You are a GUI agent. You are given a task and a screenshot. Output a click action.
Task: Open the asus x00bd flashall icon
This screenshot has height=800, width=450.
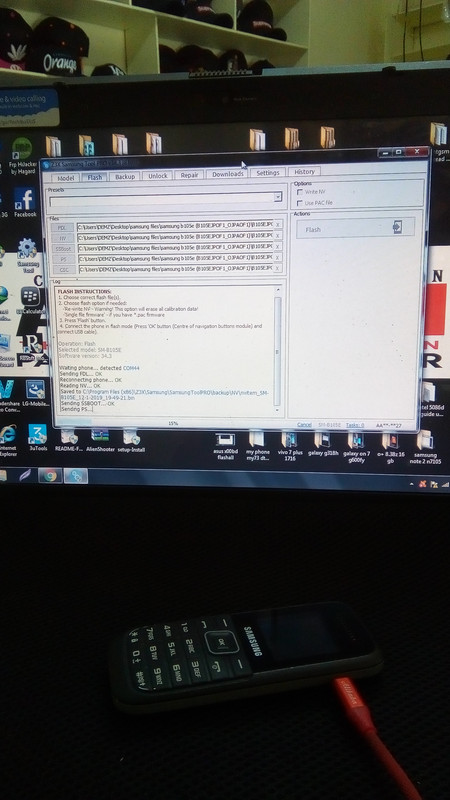click(x=226, y=446)
